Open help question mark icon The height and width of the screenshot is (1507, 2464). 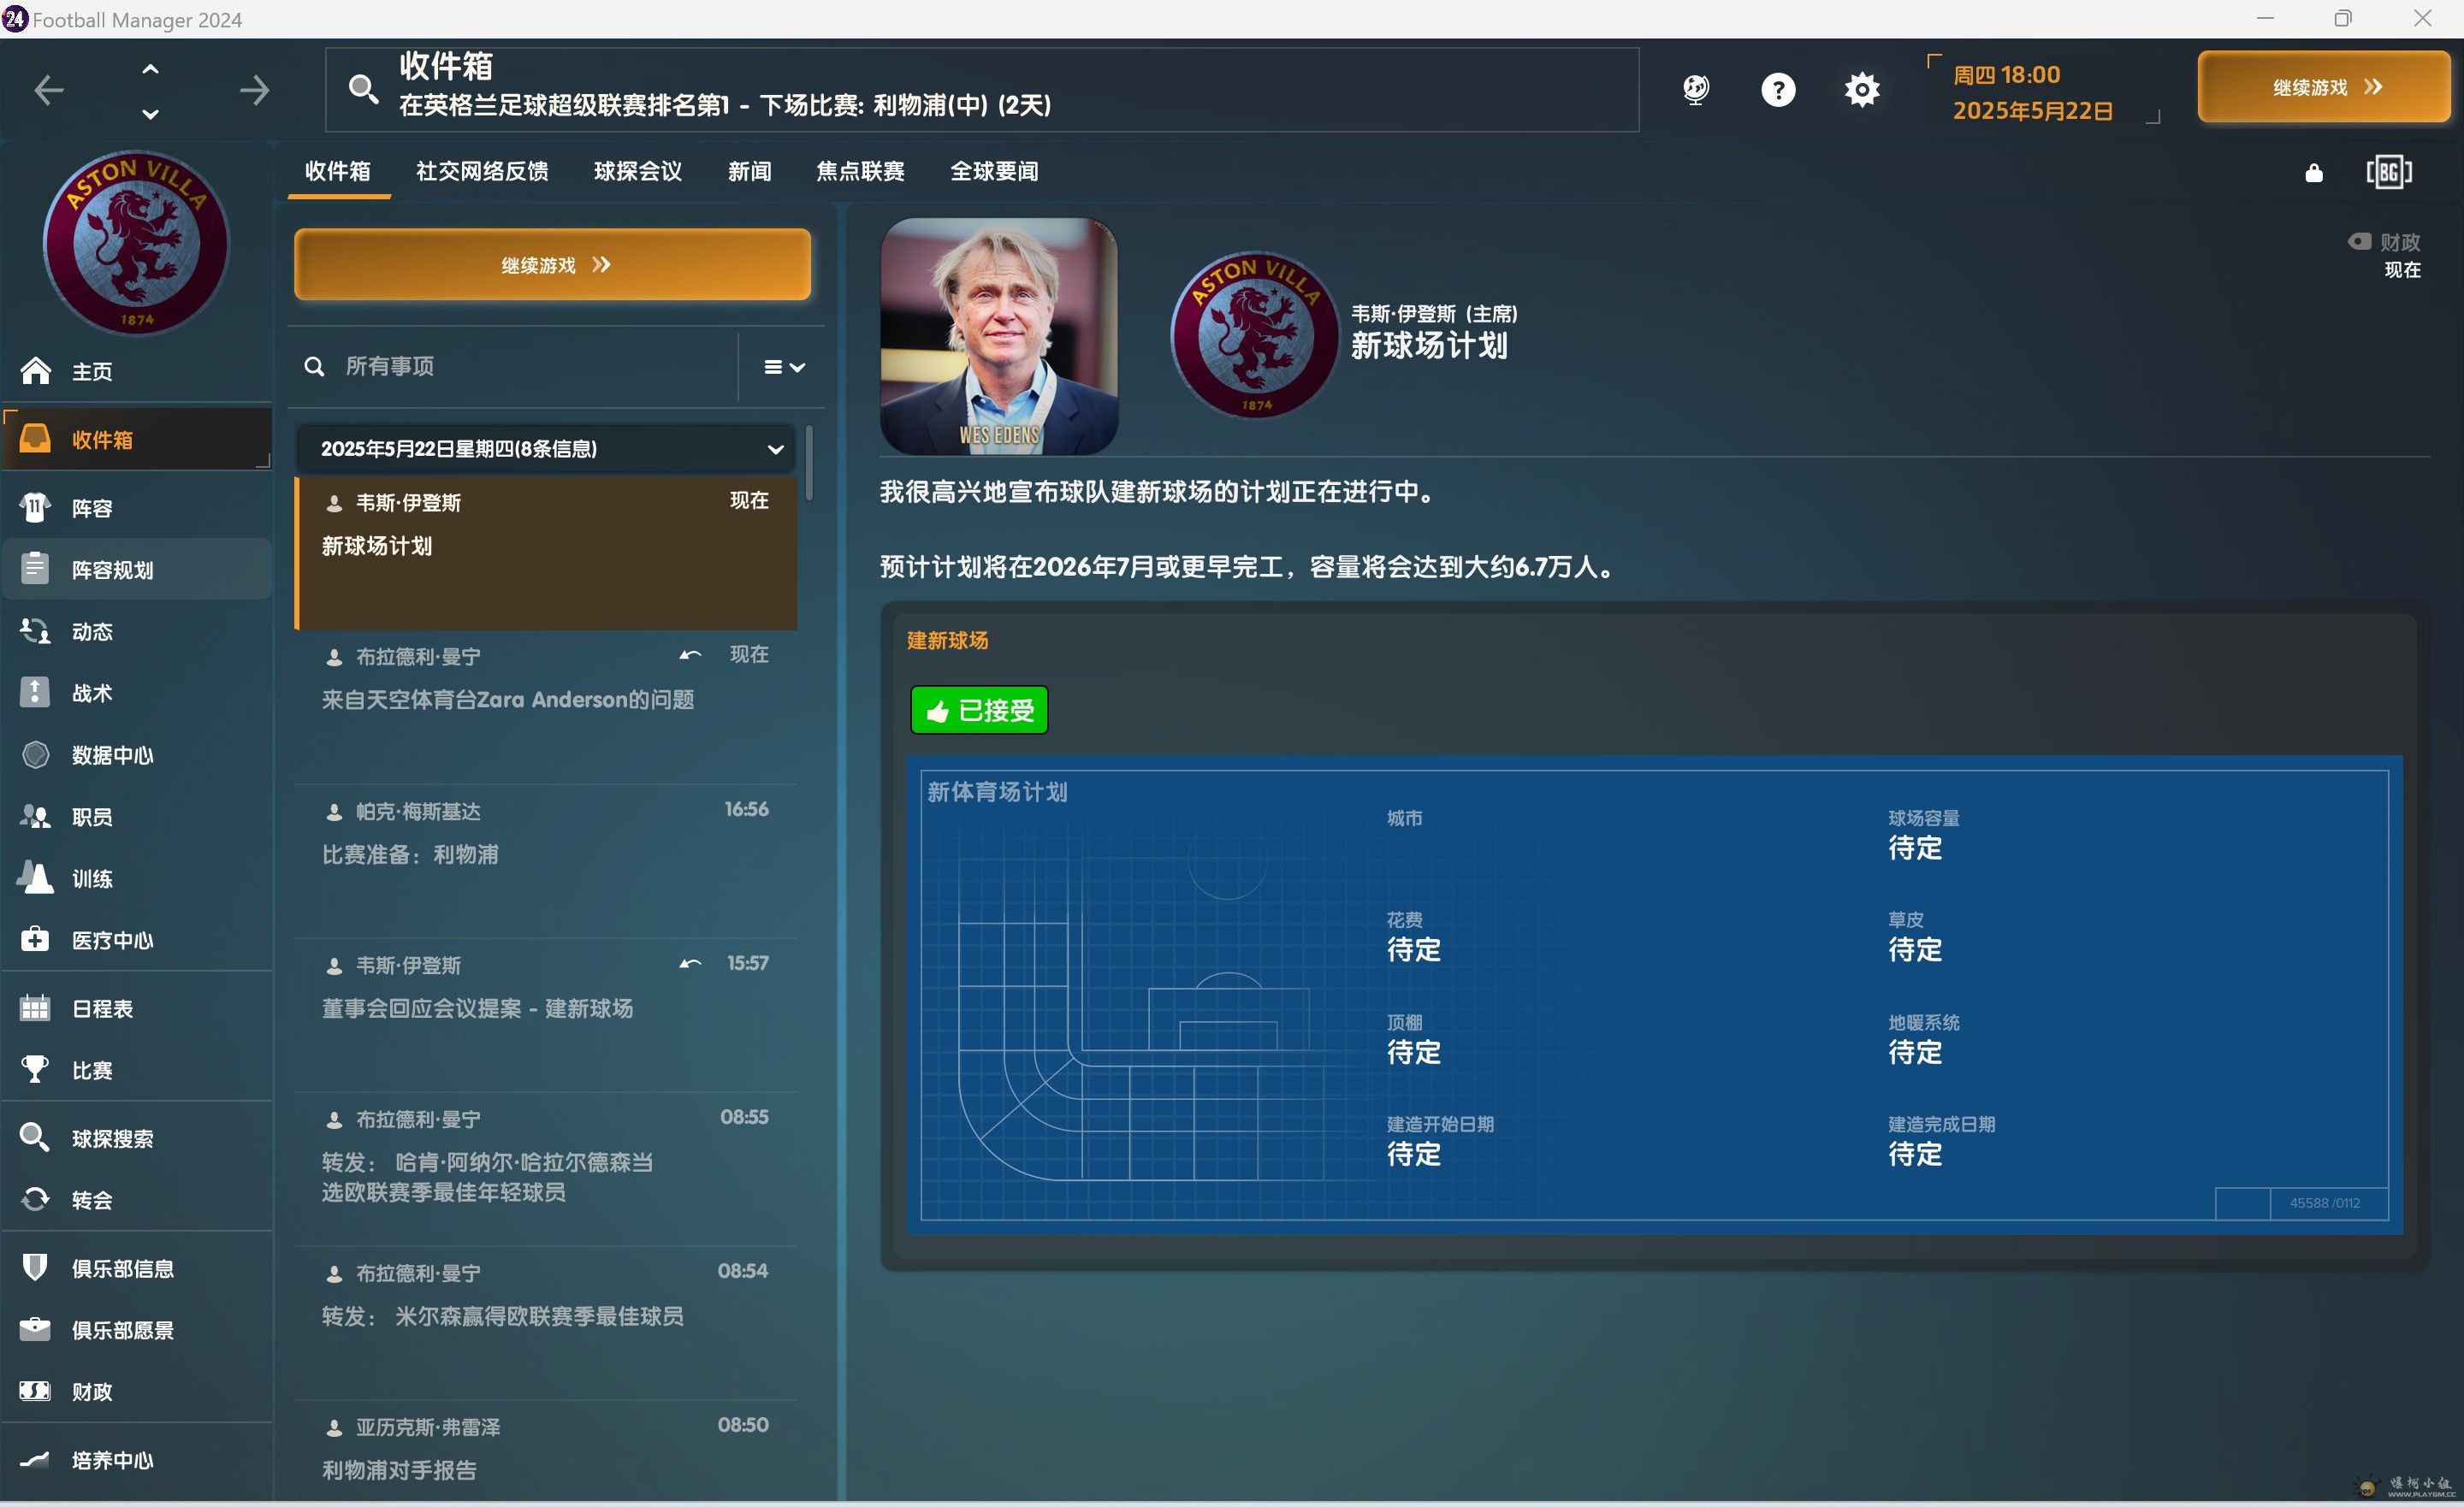[1777, 90]
